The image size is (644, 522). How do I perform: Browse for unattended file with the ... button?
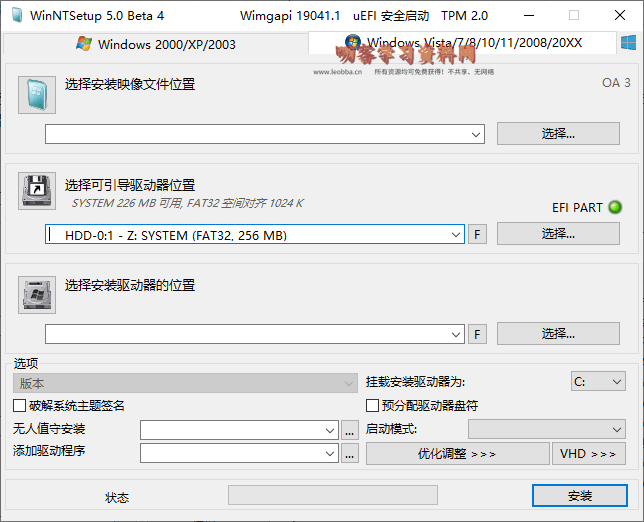349,430
